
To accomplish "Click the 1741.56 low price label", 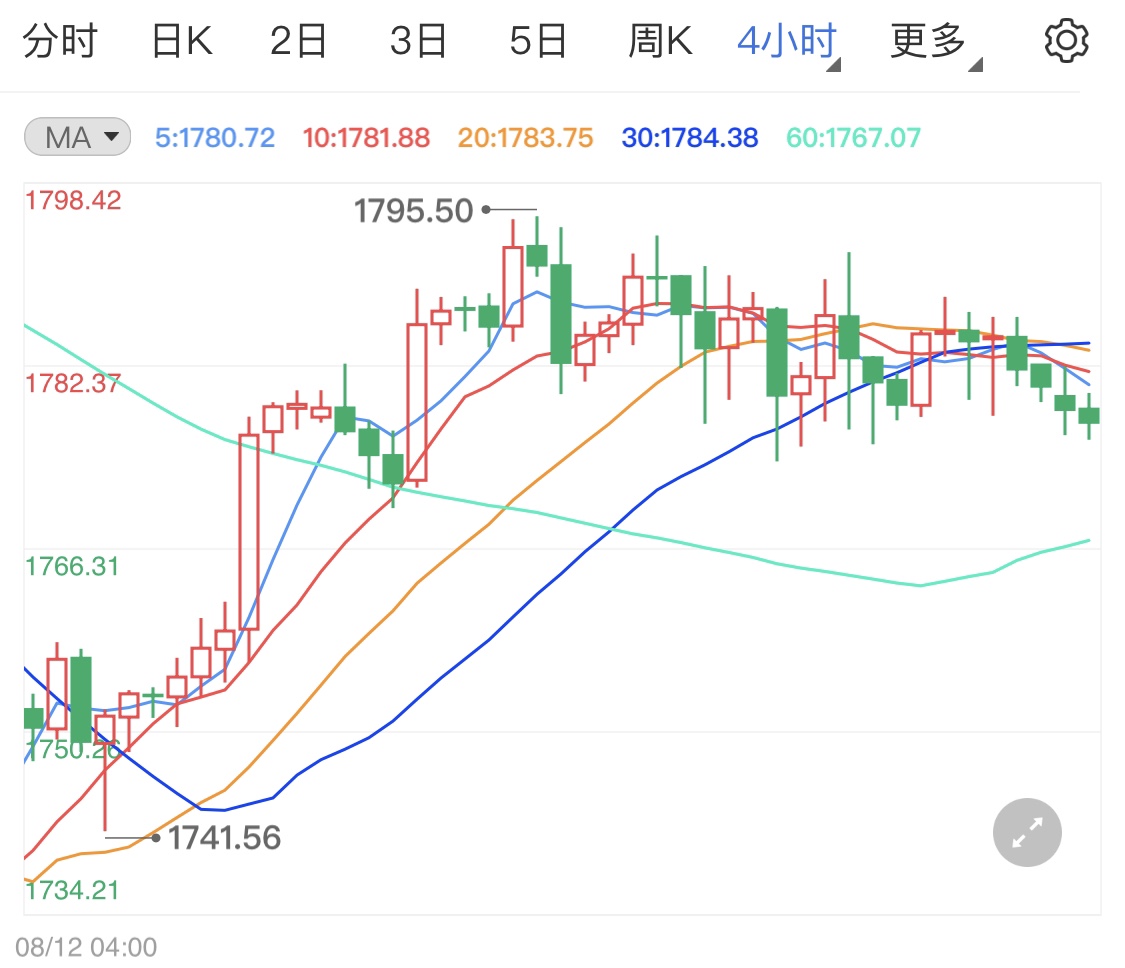I will pyautogui.click(x=224, y=837).
